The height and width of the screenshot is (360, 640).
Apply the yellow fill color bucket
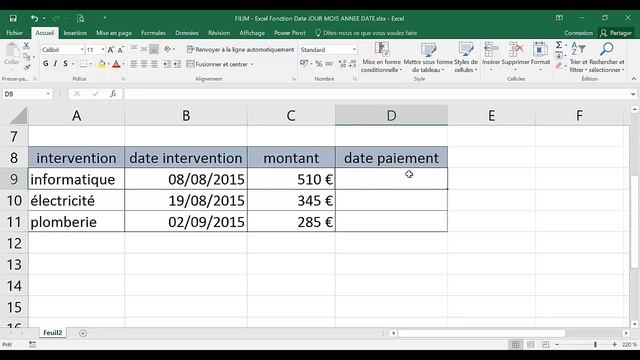[x=102, y=64]
